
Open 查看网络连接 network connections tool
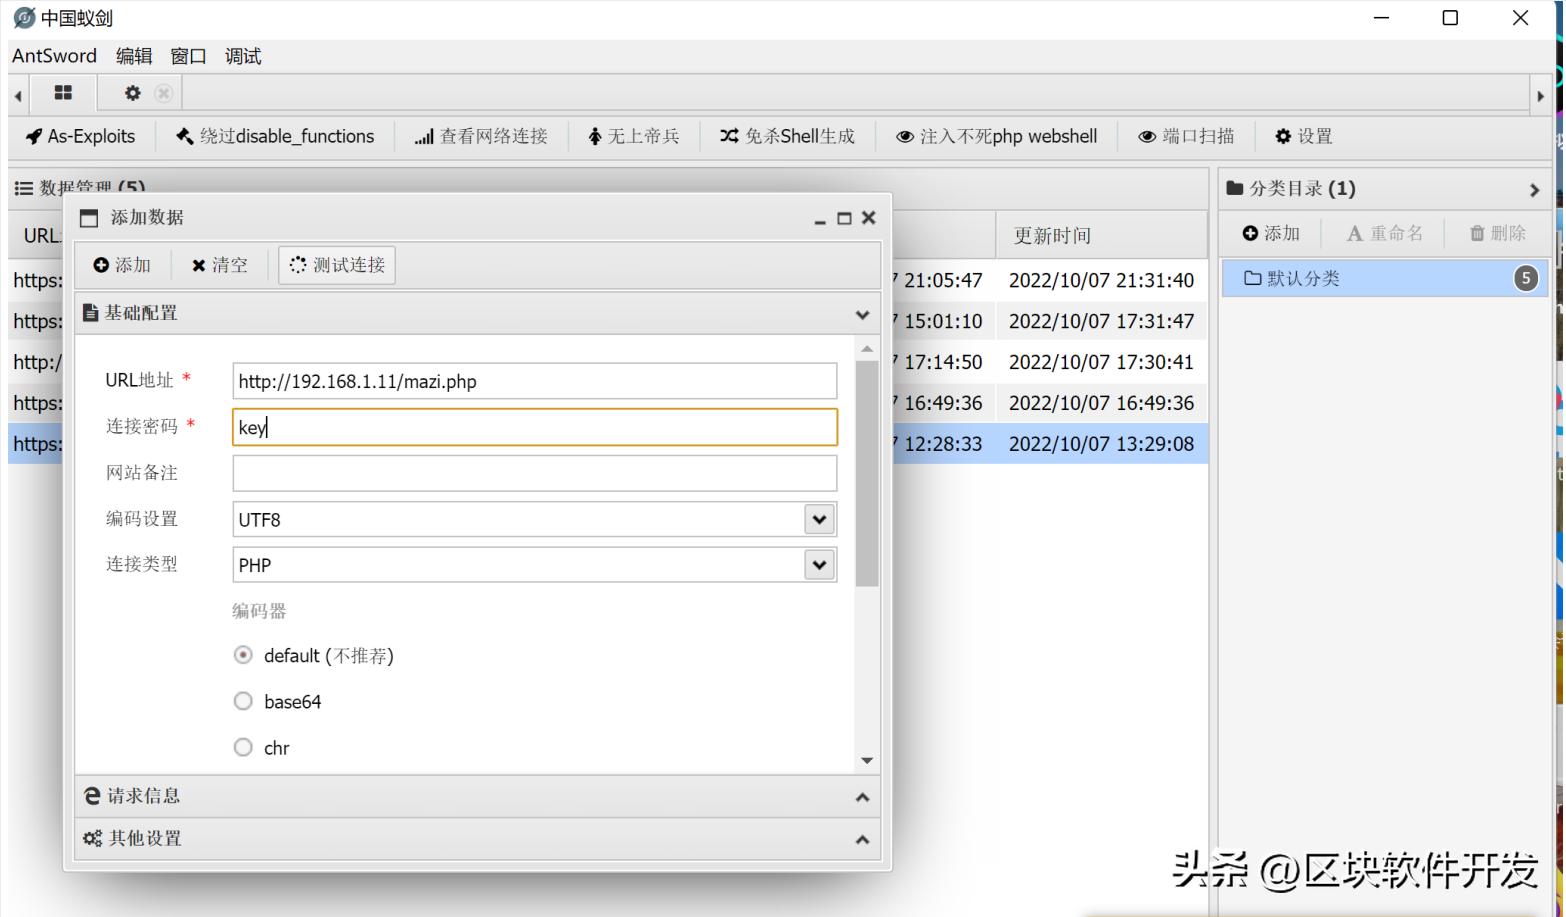point(481,136)
